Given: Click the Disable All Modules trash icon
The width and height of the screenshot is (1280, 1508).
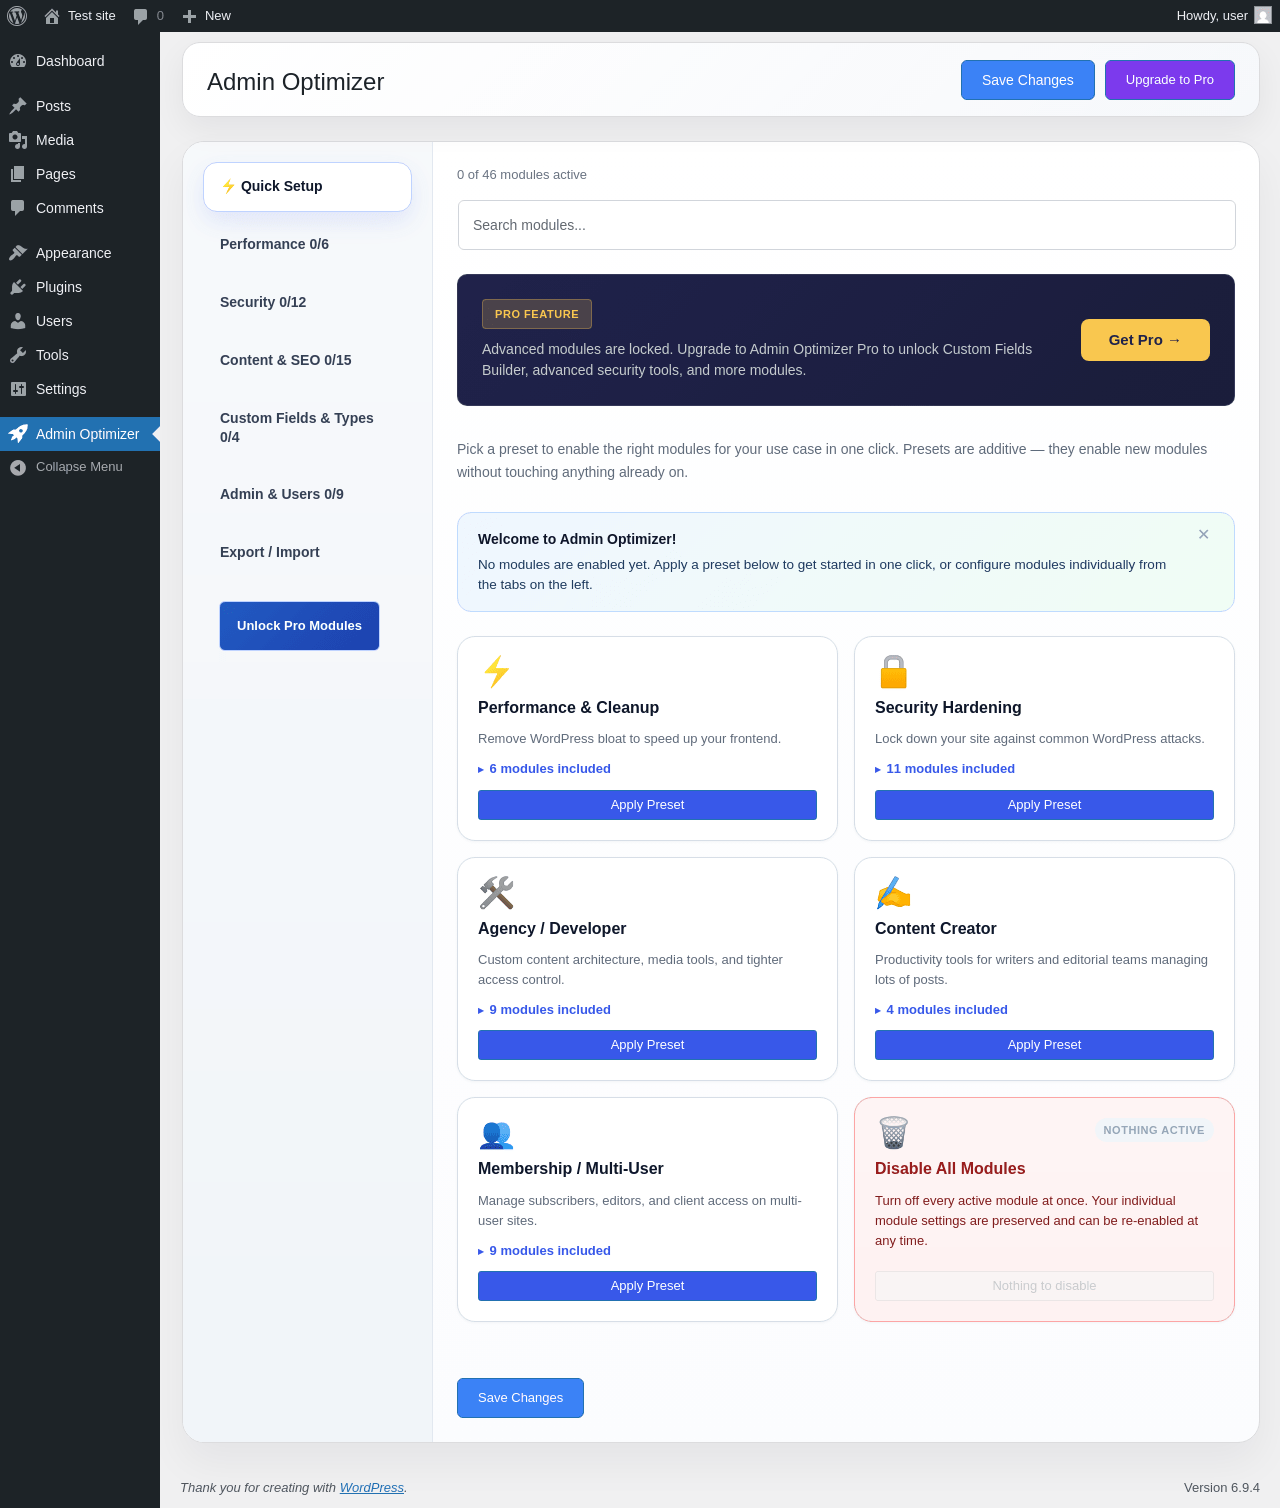Looking at the screenshot, I should [x=894, y=1133].
